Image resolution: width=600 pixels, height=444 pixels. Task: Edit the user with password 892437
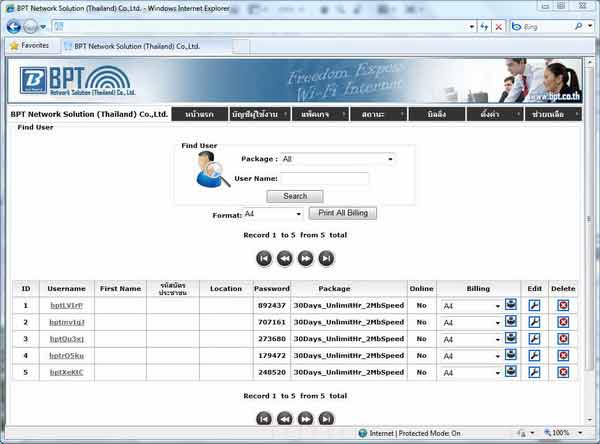click(x=534, y=305)
